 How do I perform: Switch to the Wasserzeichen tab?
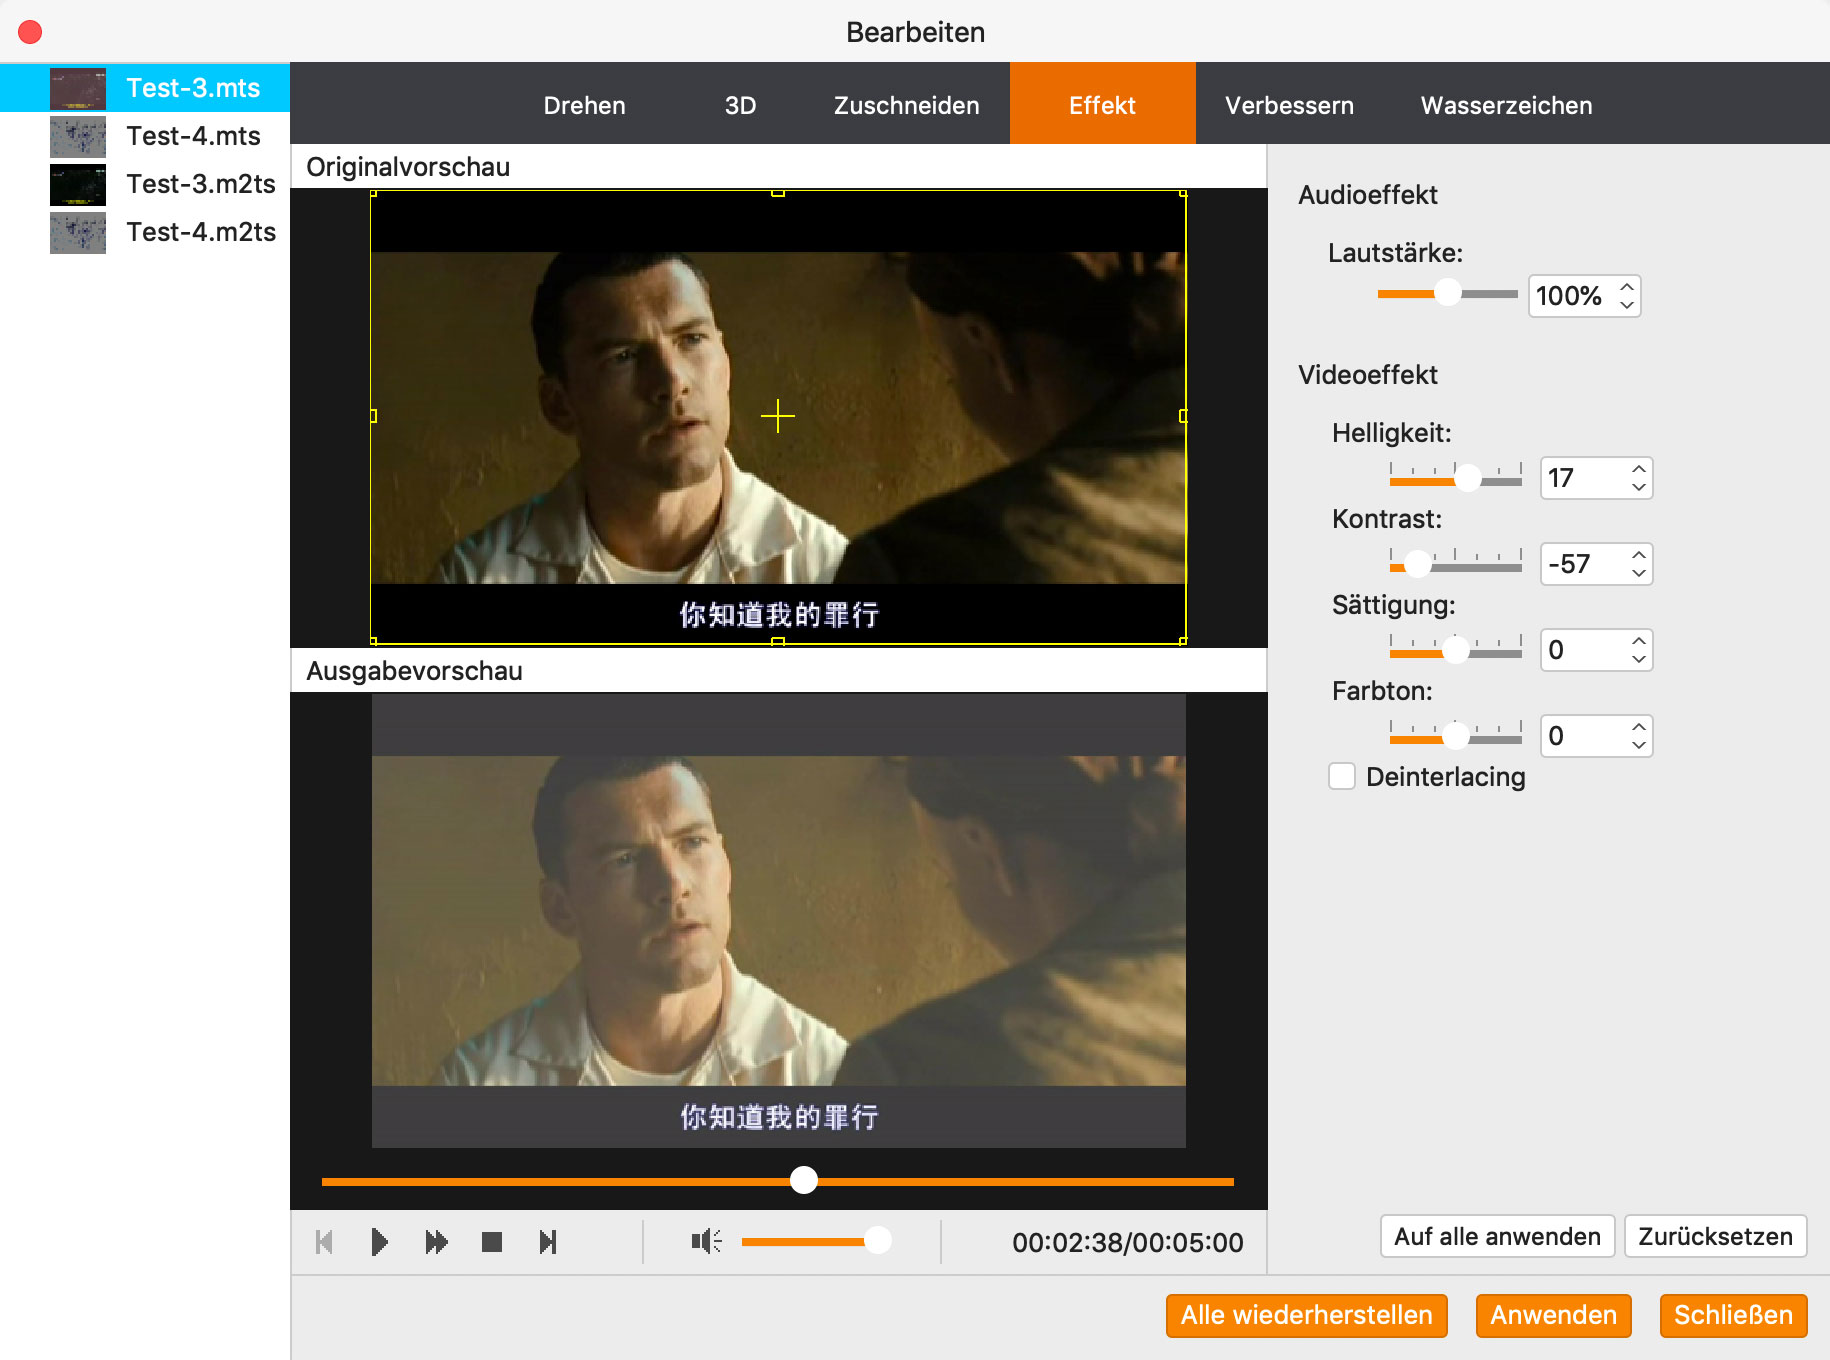[1506, 105]
